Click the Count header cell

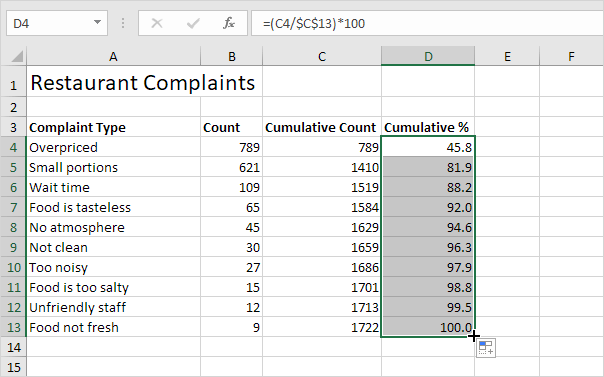pos(232,127)
